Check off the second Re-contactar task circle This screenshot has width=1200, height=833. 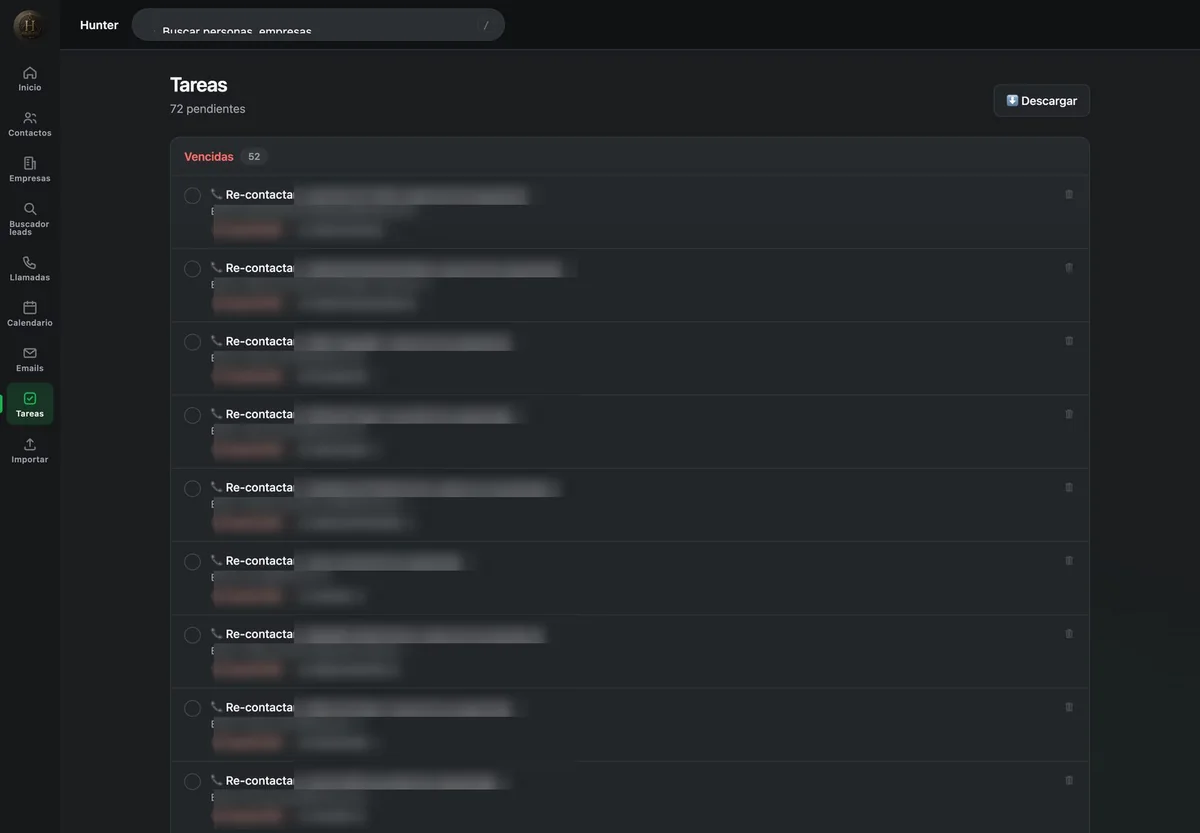coord(193,269)
